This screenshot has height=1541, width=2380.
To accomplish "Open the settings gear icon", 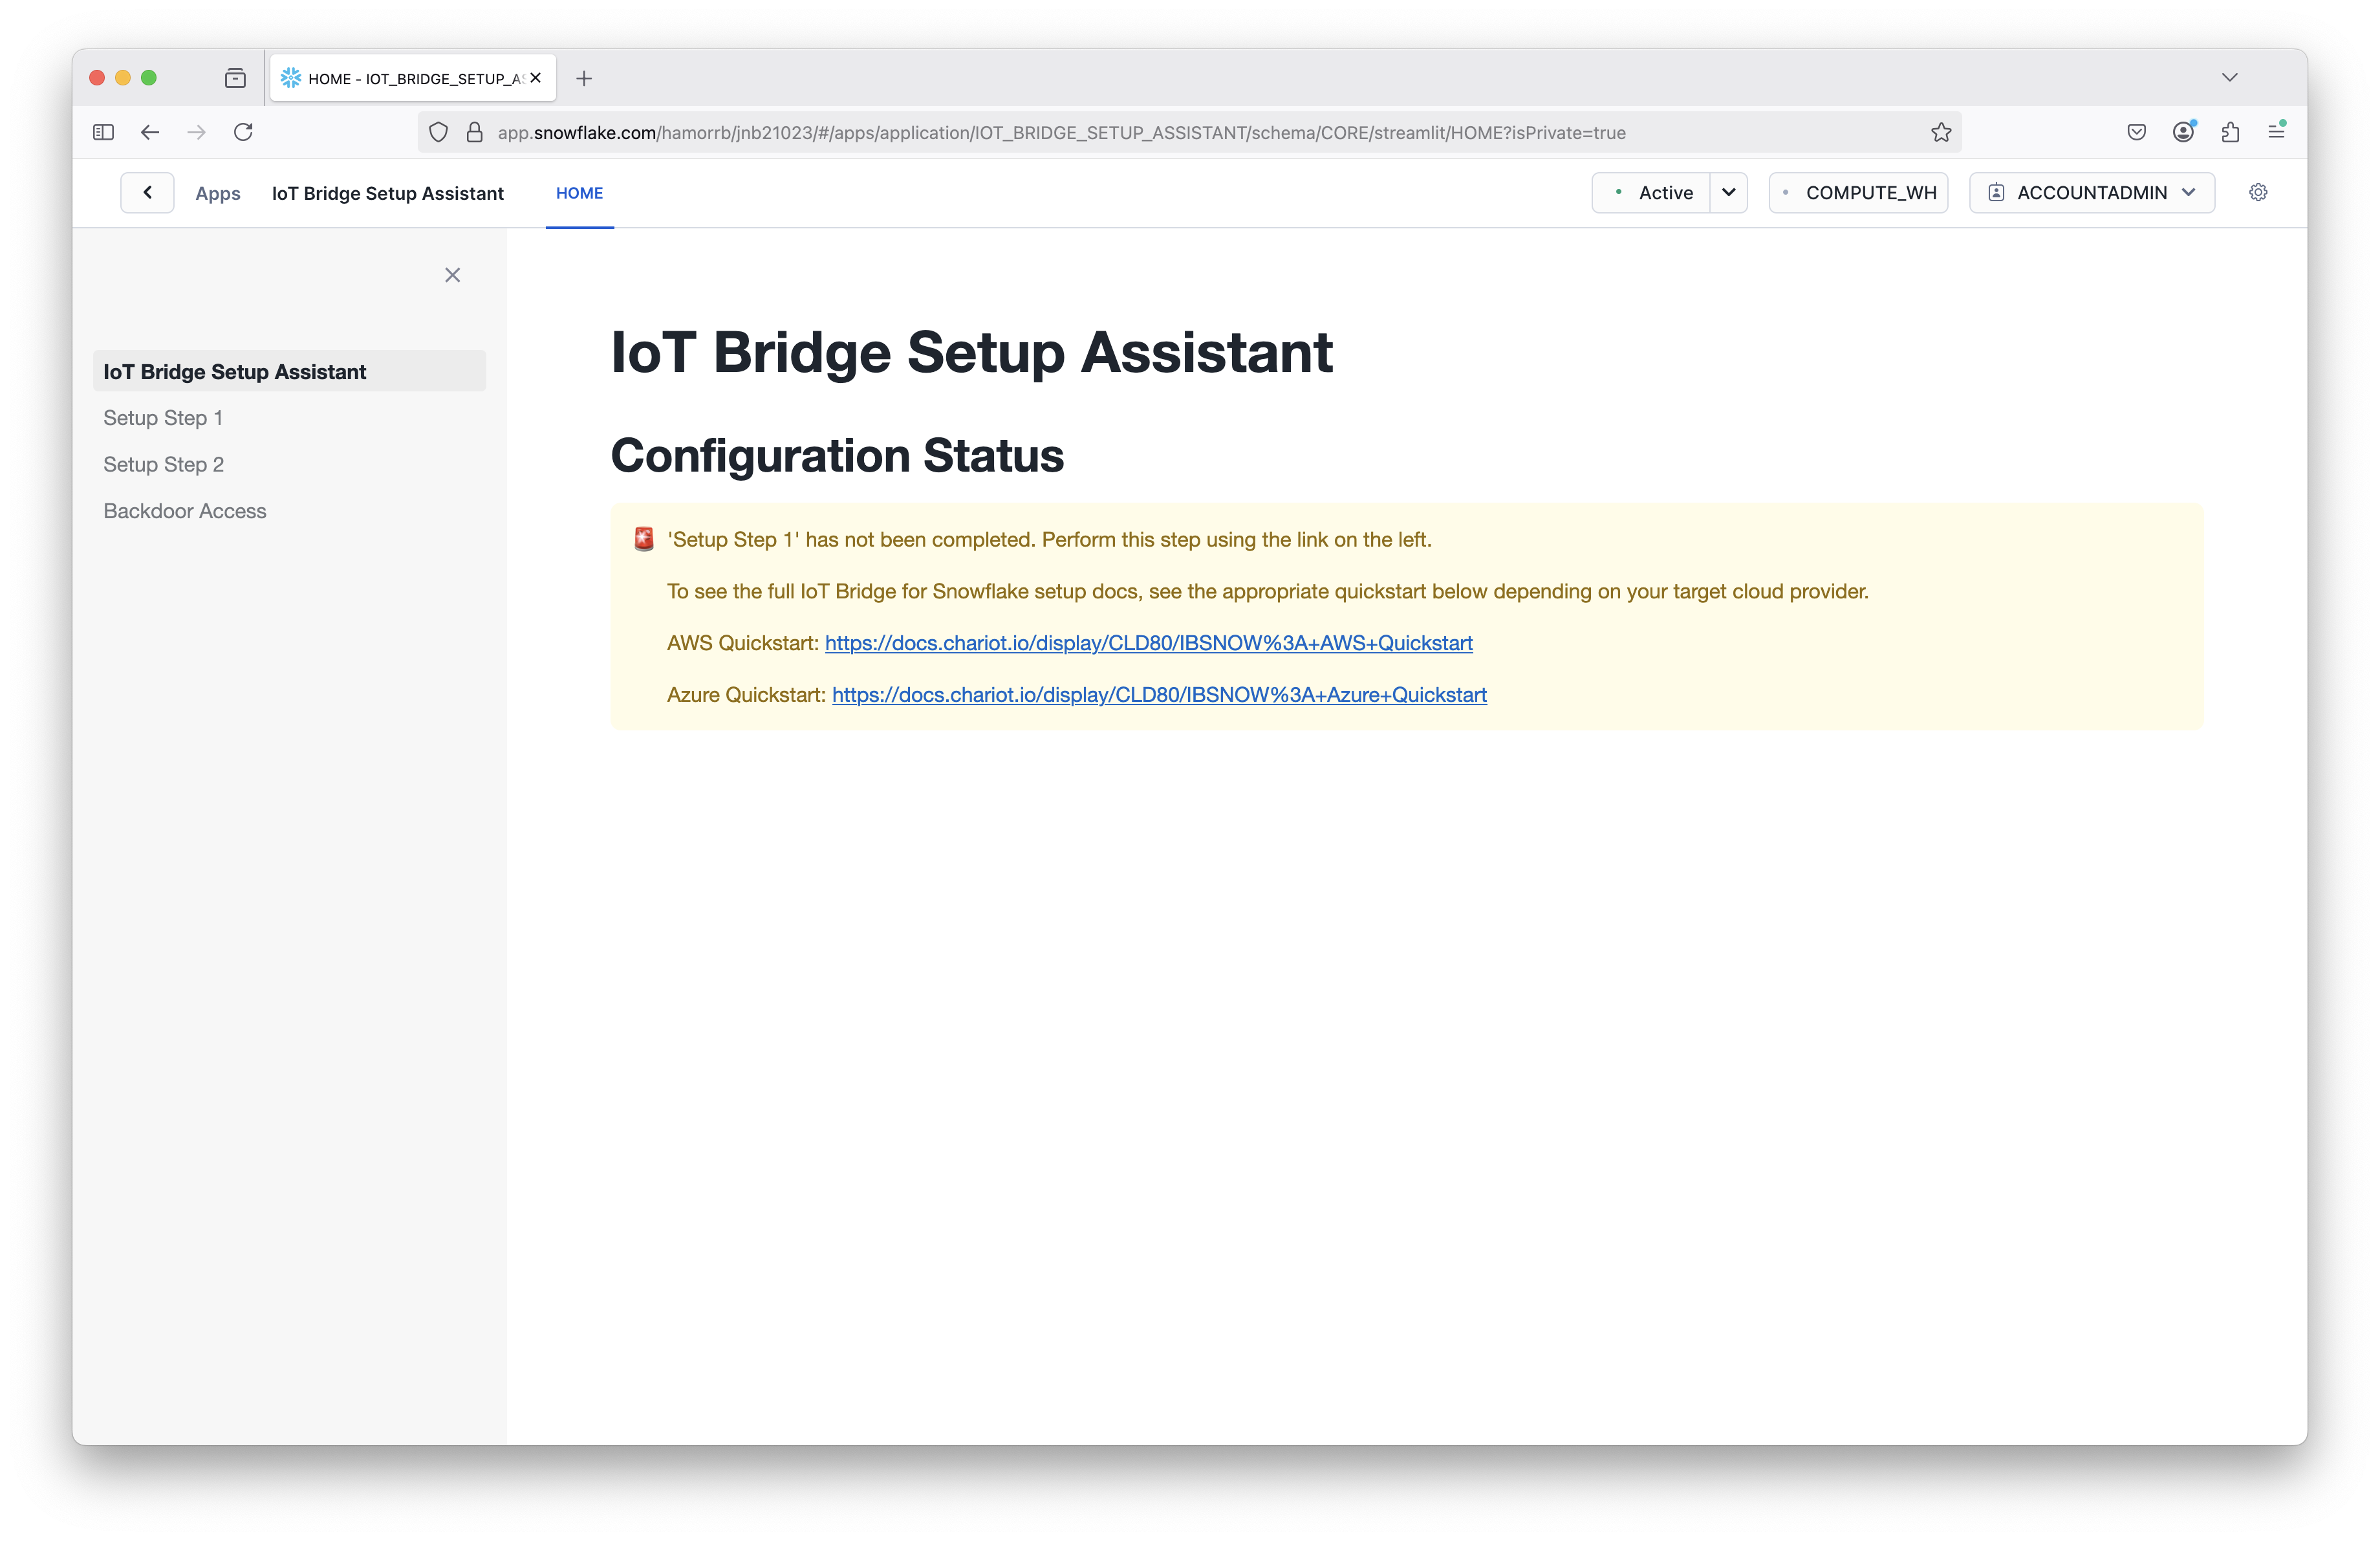I will point(2258,193).
